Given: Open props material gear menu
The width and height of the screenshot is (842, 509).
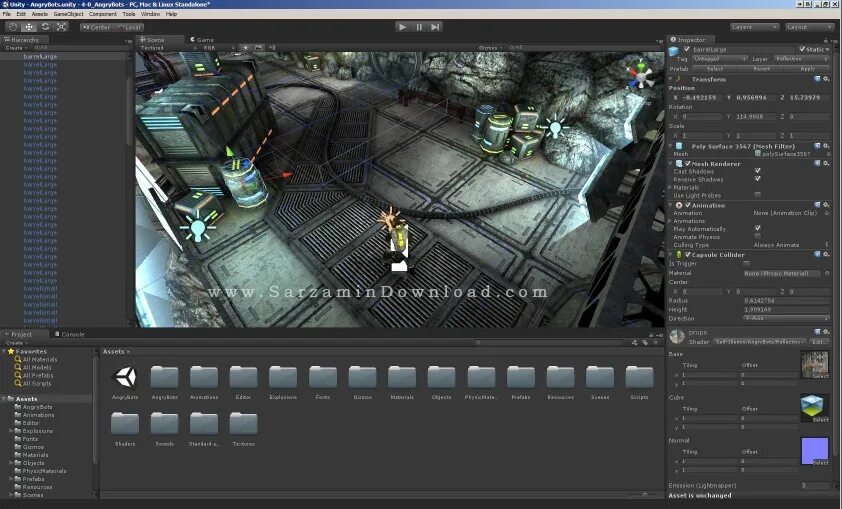Looking at the screenshot, I should [x=826, y=332].
